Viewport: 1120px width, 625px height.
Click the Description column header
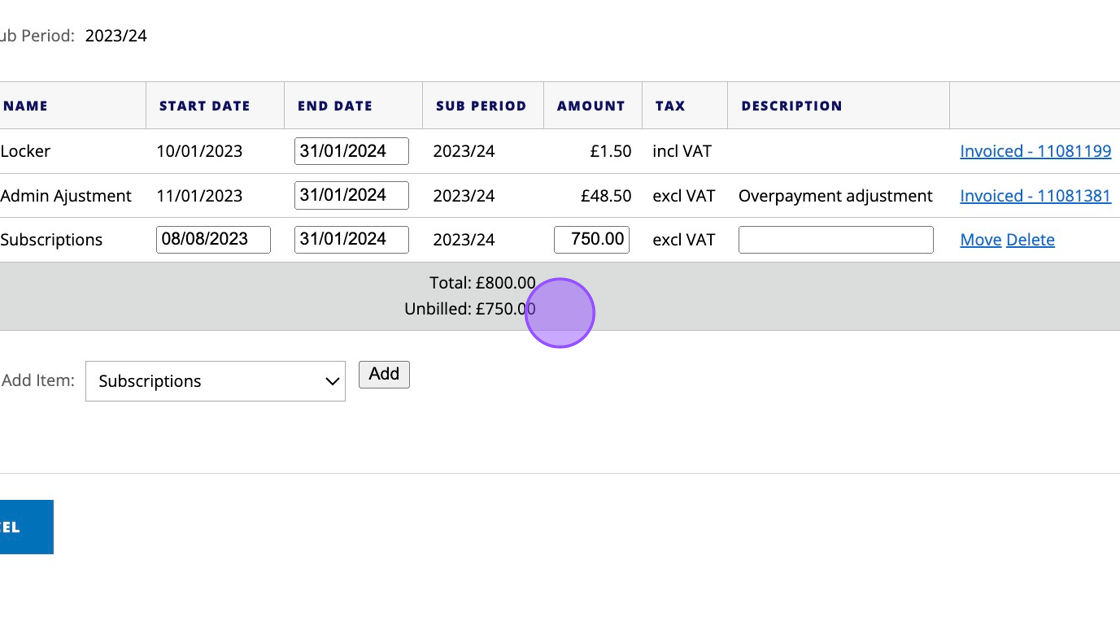[792, 106]
